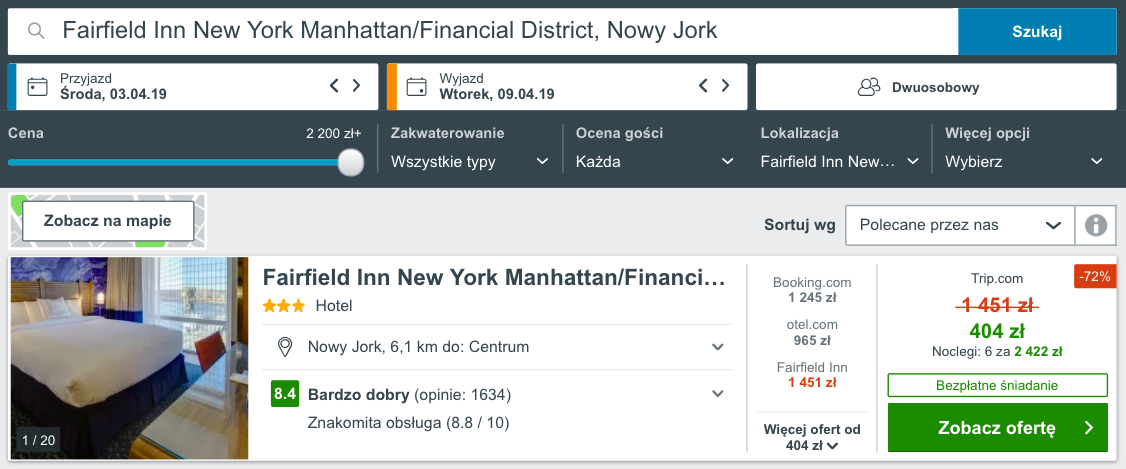Open the Fairfield Inn 1 451 zł offer
Viewport: 1126px width, 469px height.
point(812,375)
